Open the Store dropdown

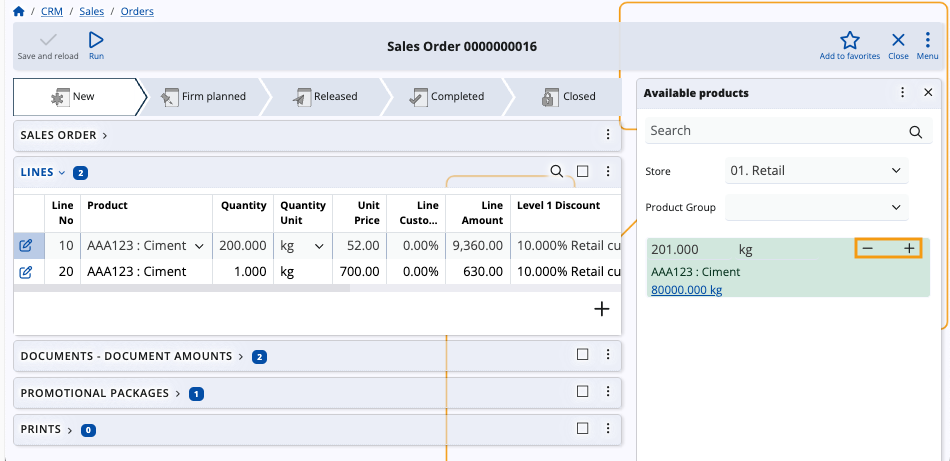point(816,171)
